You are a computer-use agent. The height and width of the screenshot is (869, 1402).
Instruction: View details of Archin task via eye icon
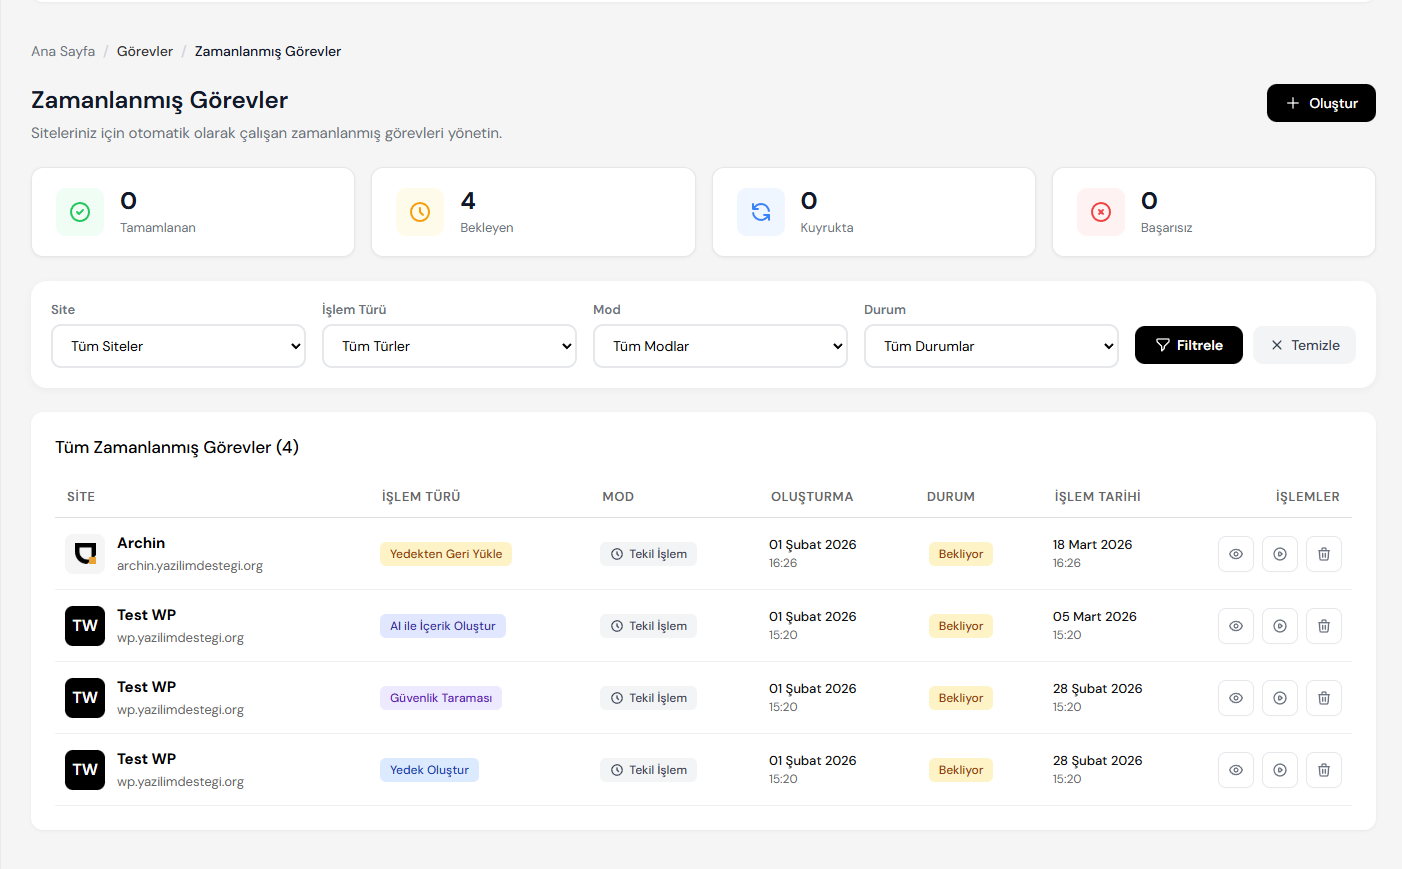1235,554
